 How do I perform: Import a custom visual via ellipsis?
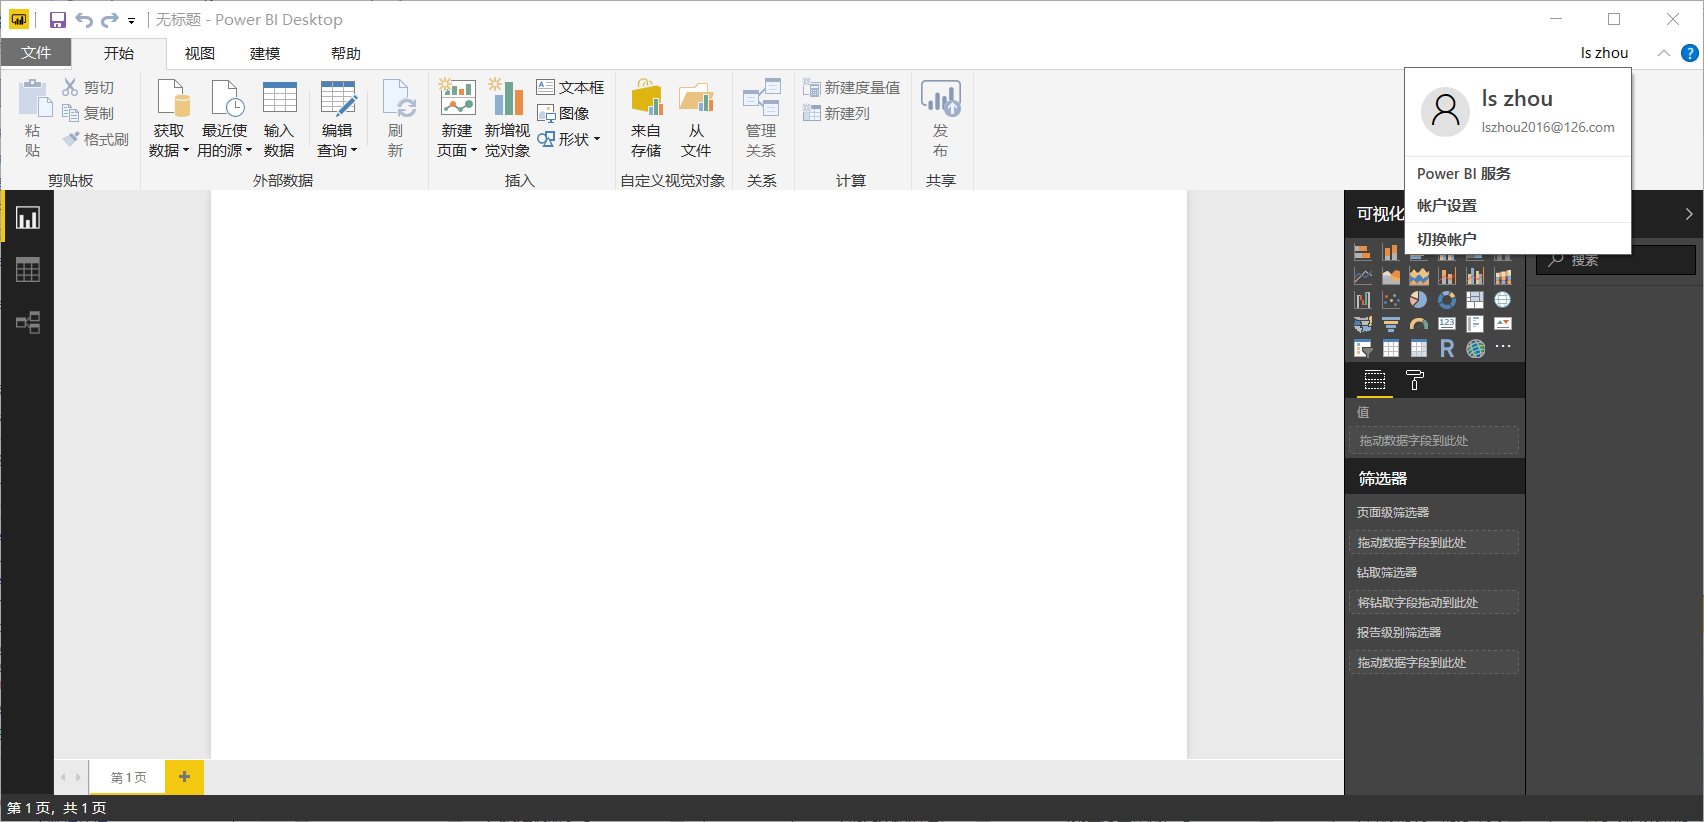point(1503,347)
